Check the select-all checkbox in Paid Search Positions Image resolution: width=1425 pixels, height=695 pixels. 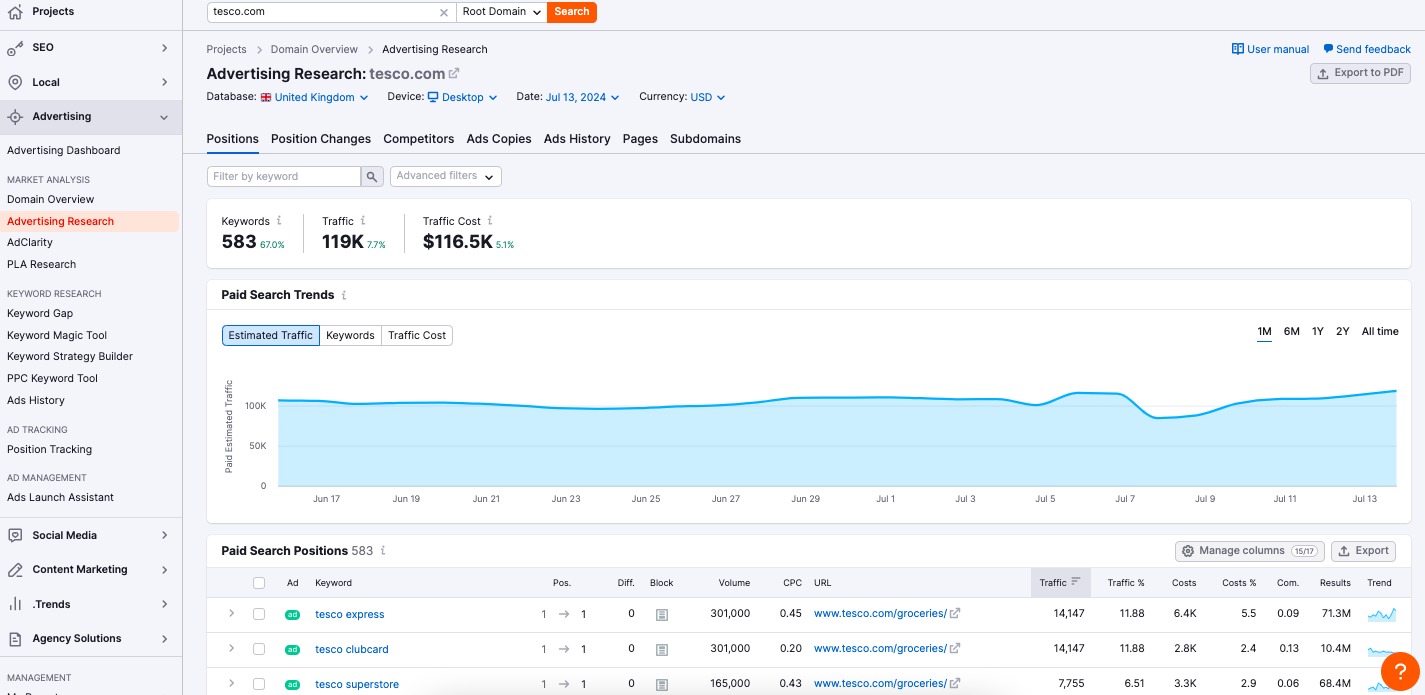[259, 582]
